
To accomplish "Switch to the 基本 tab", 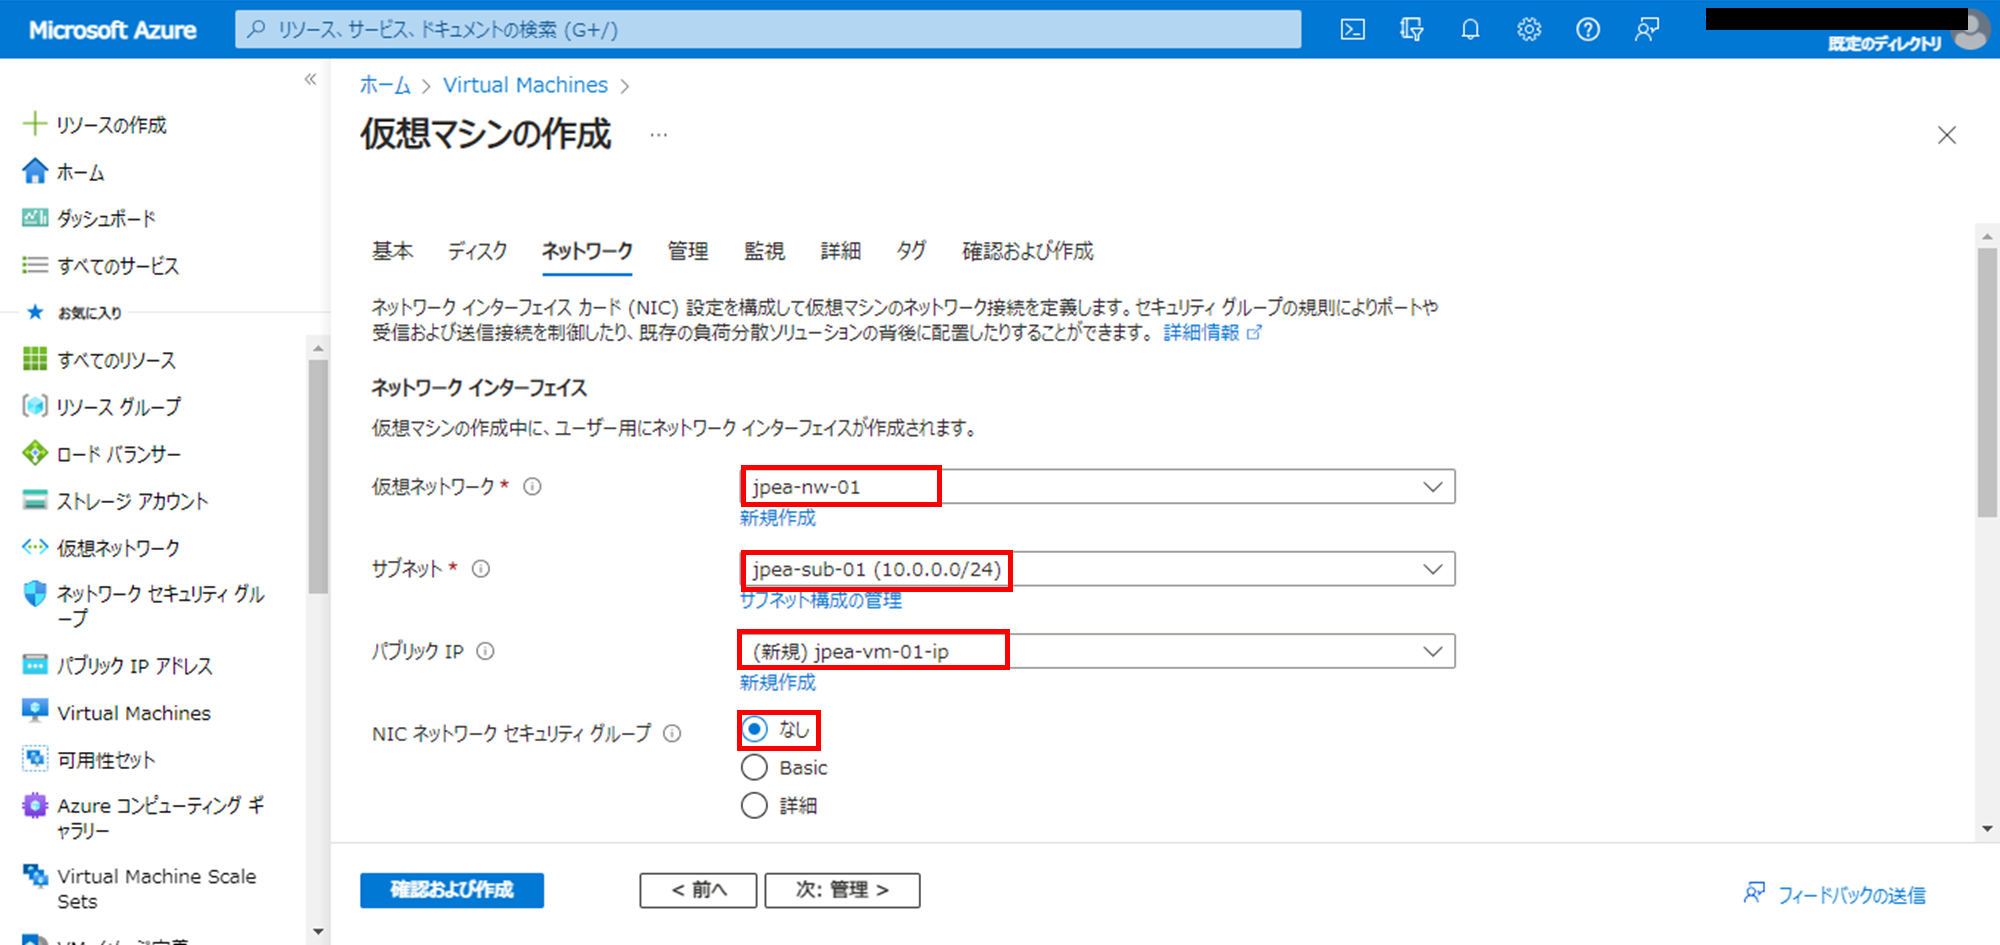I will pyautogui.click(x=393, y=251).
